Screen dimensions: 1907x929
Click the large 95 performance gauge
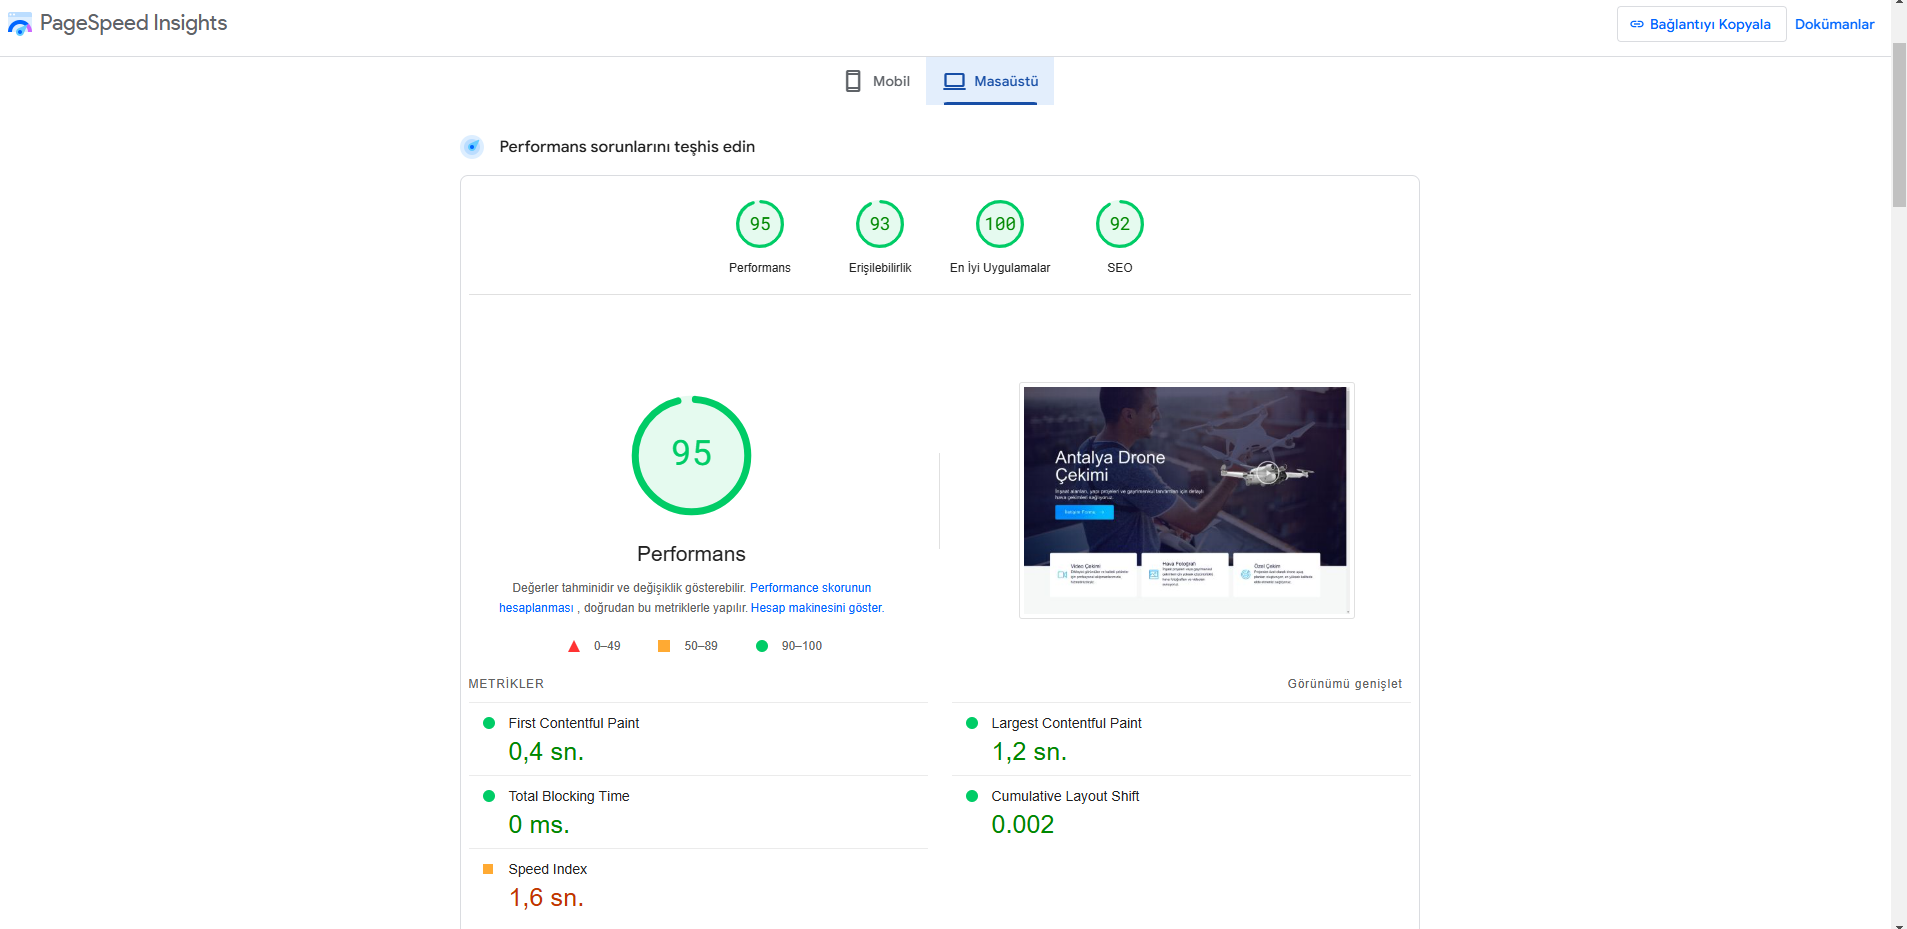point(691,455)
